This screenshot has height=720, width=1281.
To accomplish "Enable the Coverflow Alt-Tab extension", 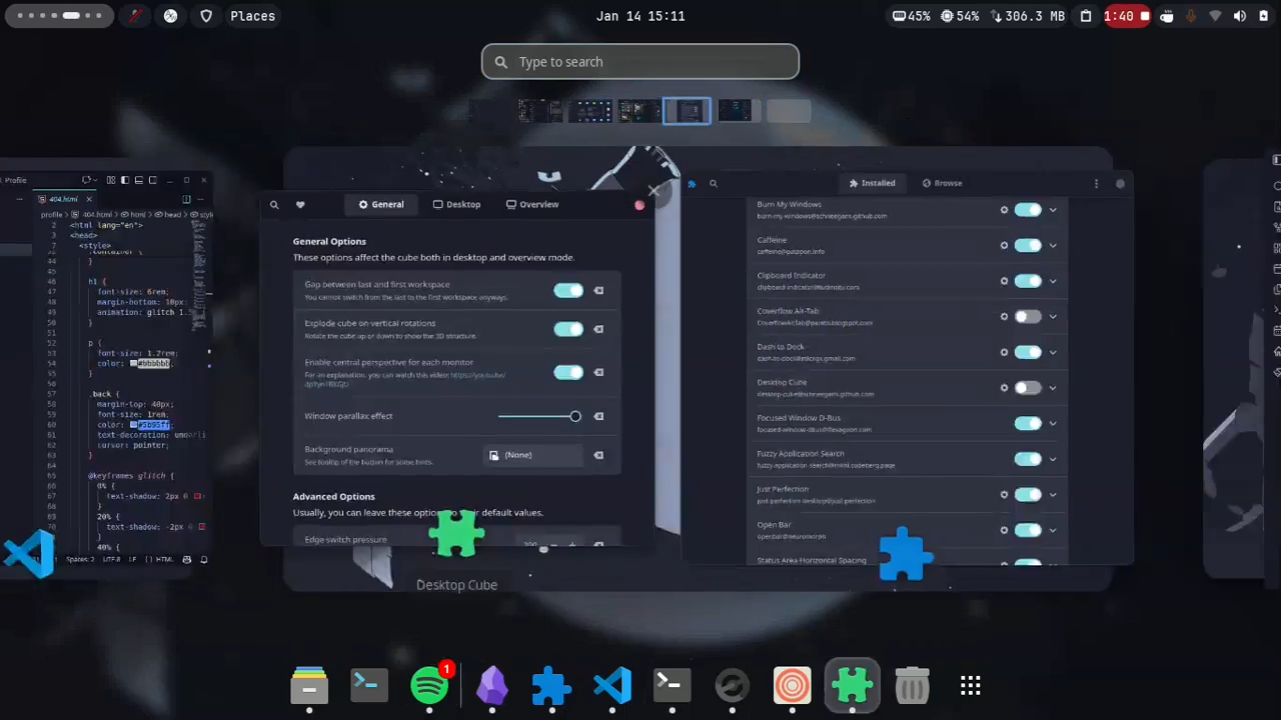I will pyautogui.click(x=1027, y=317).
